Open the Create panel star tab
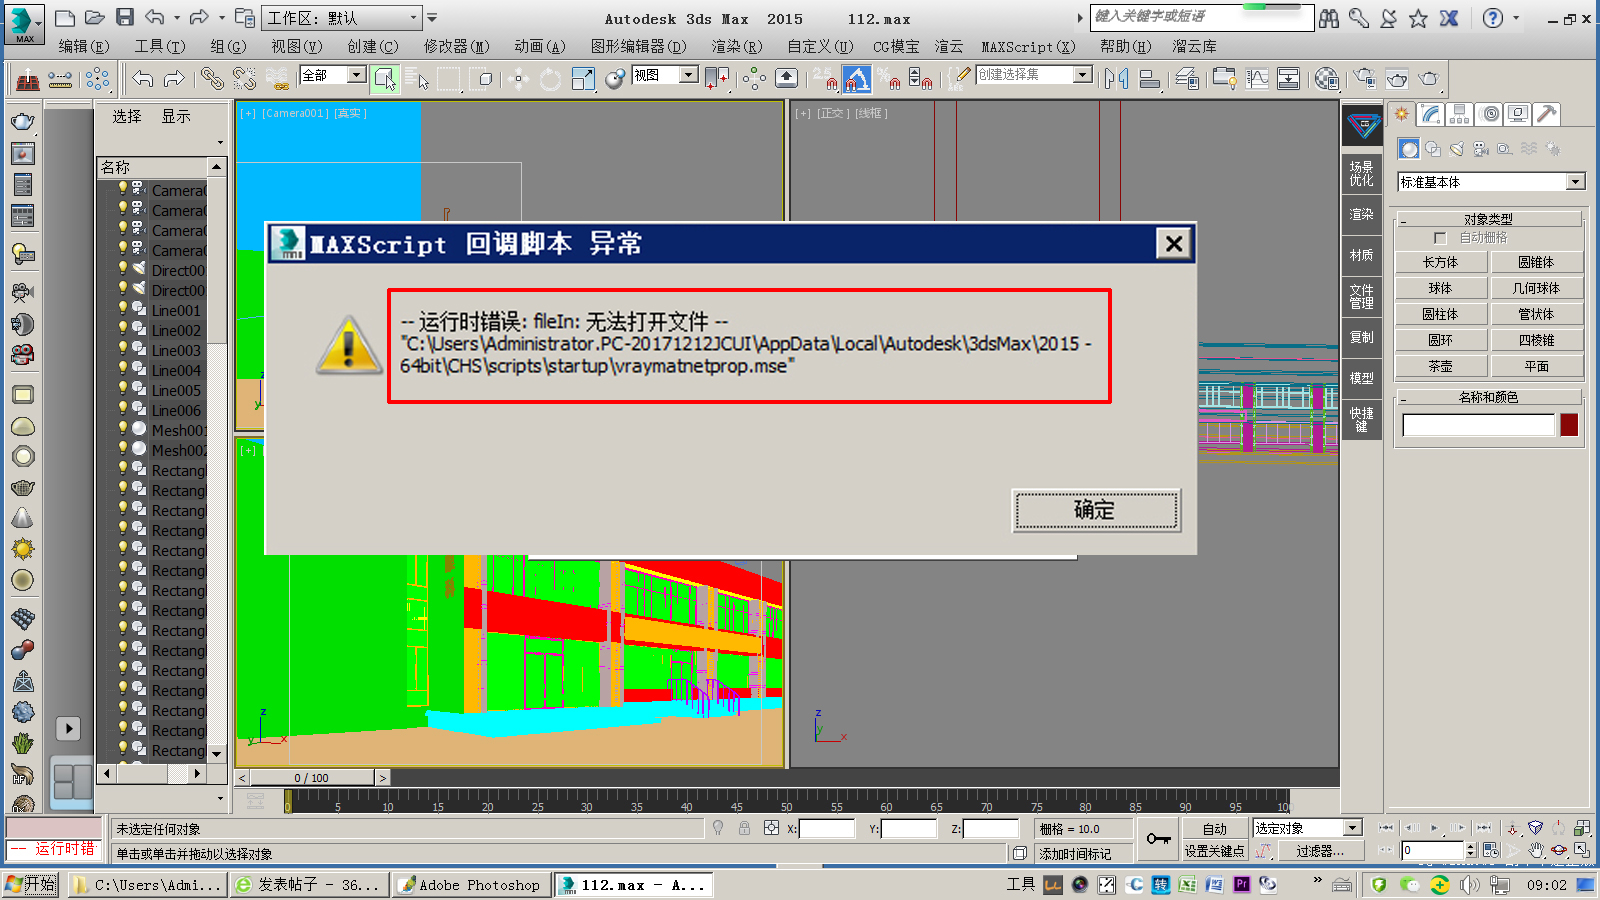The width and height of the screenshot is (1600, 900). [1402, 114]
